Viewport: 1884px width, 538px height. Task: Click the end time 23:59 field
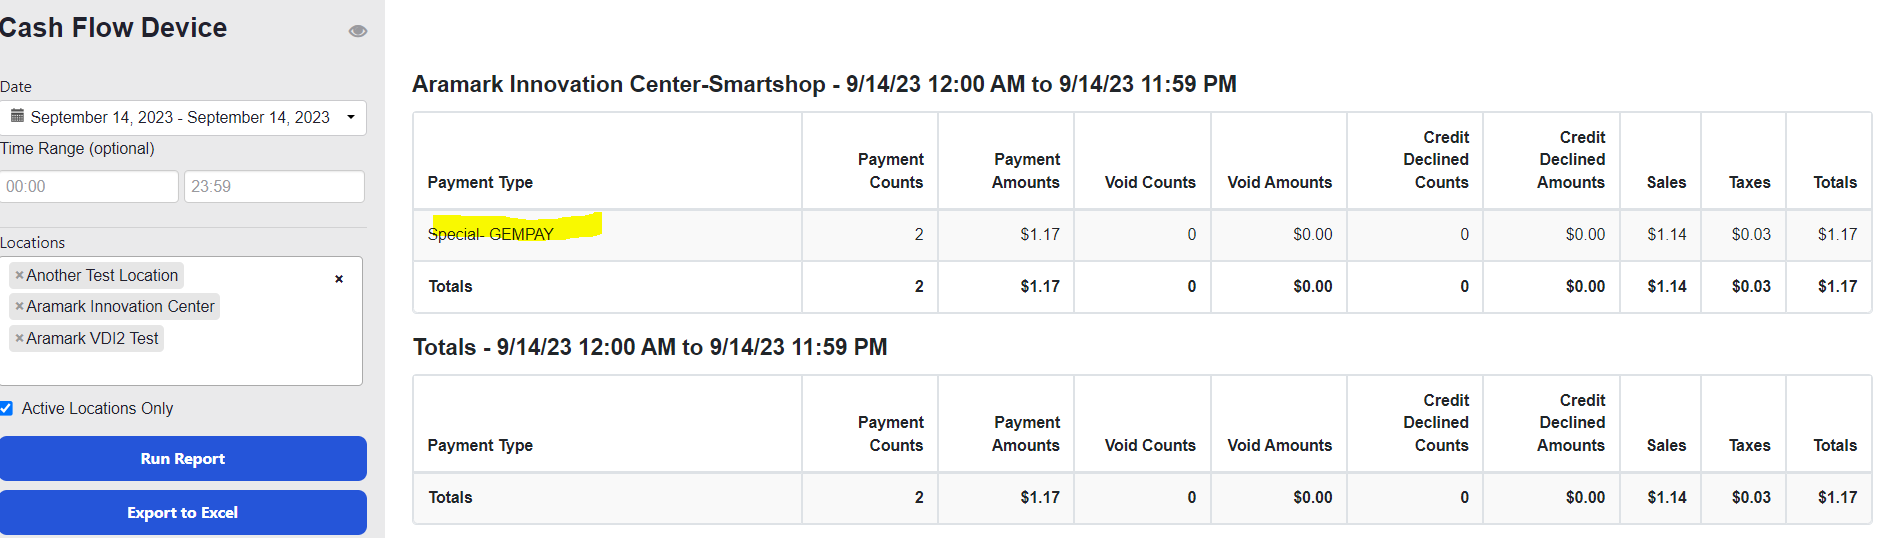[274, 186]
